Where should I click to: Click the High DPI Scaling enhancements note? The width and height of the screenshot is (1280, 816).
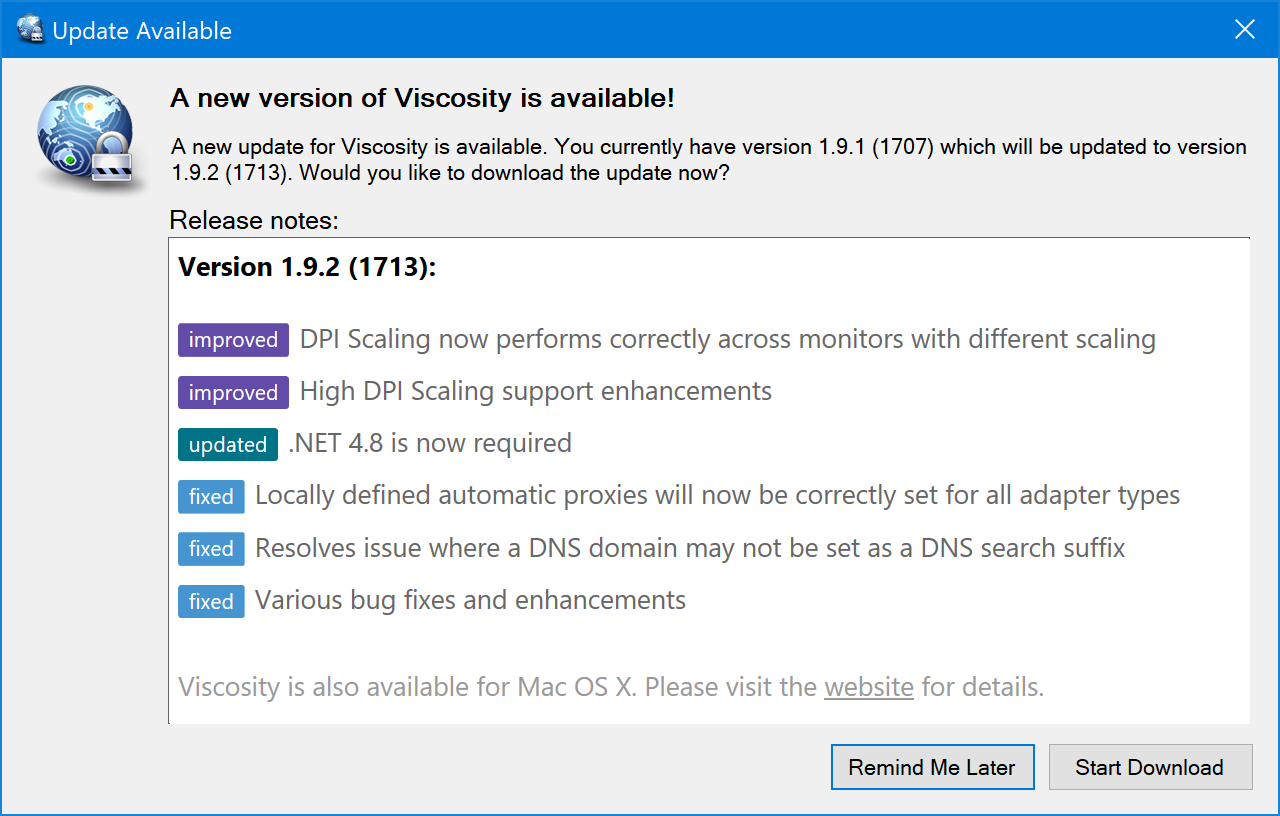536,391
